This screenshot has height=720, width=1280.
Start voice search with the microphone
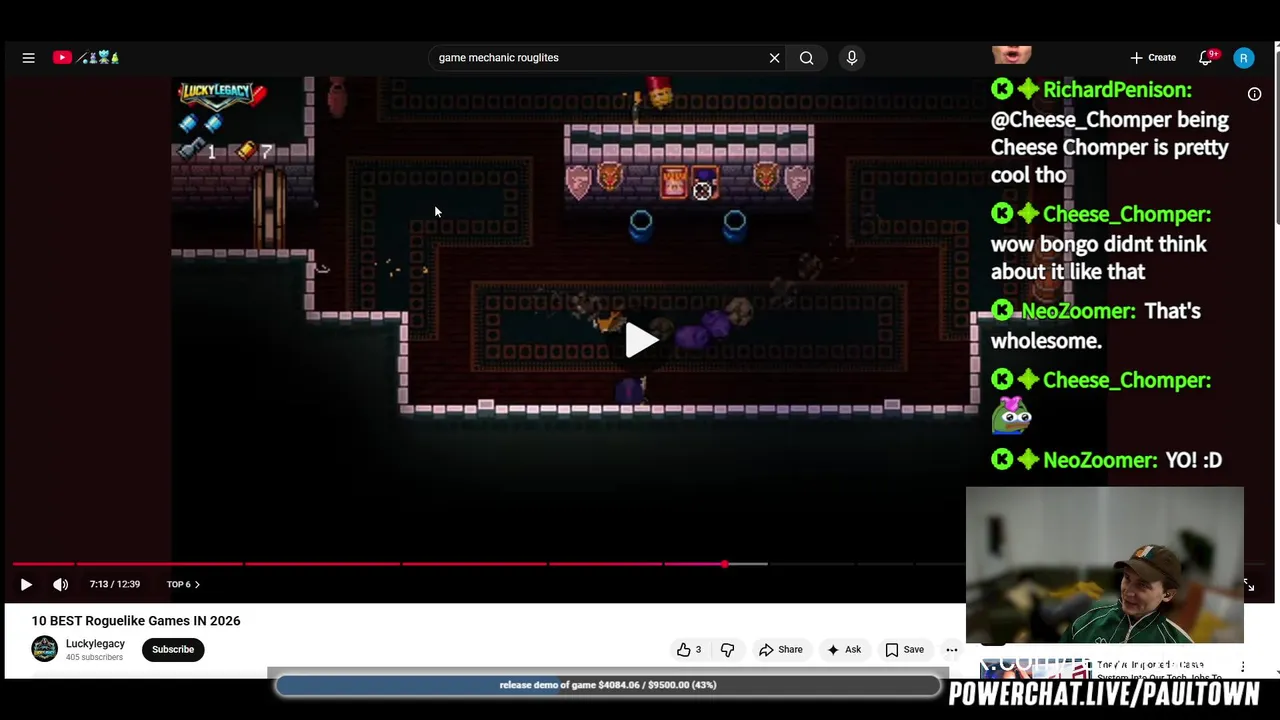(852, 58)
